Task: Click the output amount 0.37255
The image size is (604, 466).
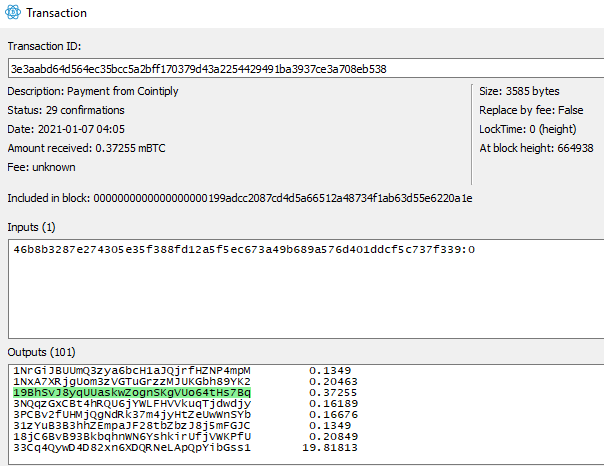Action: click(333, 392)
